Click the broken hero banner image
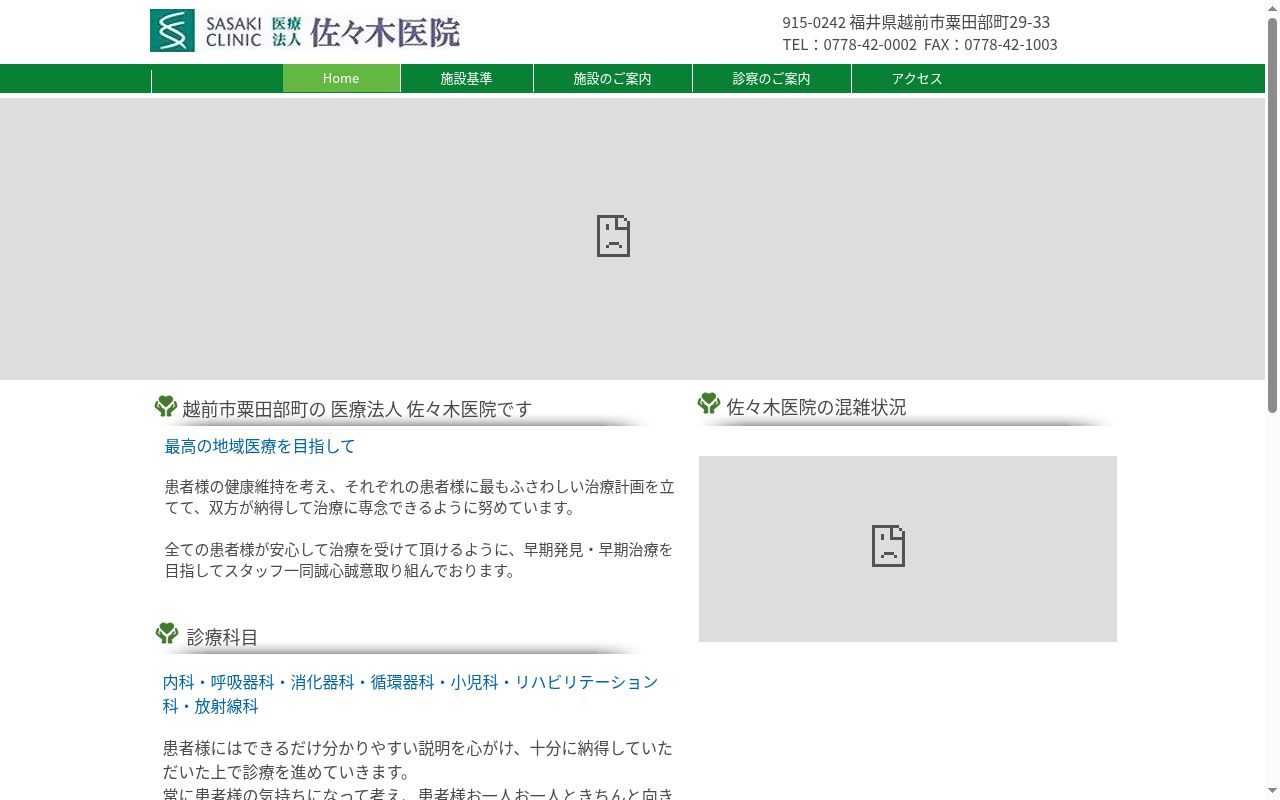 click(632, 238)
